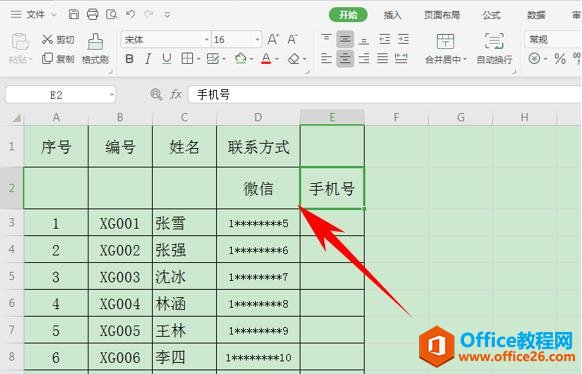Apply the fill color bucket

pyautogui.click(x=241, y=59)
